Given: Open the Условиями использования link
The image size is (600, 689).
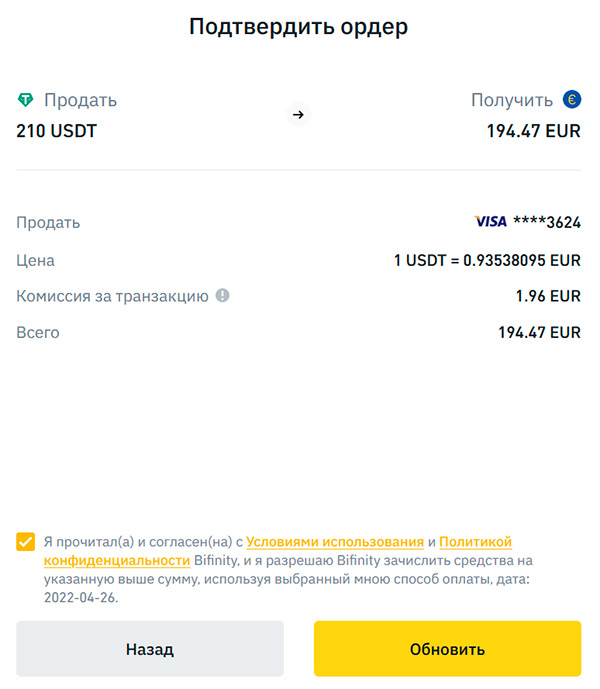Looking at the screenshot, I should (333, 542).
